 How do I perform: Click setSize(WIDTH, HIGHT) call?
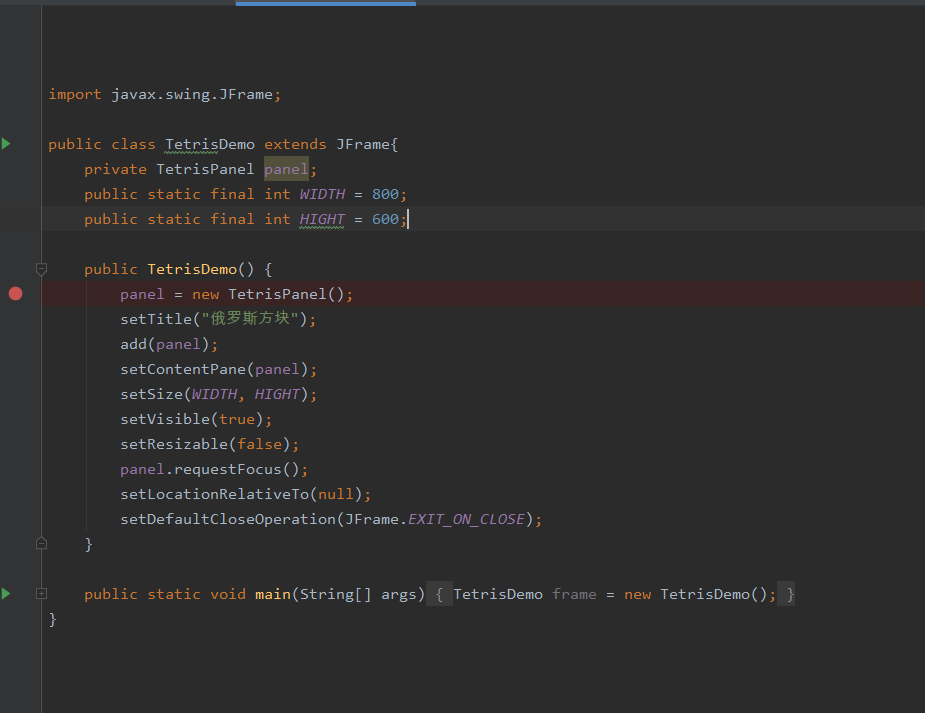218,394
